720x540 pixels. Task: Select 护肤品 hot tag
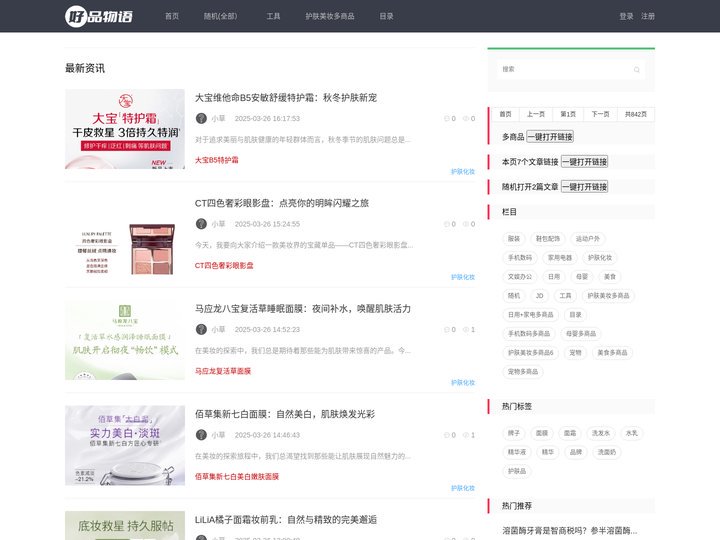517,471
